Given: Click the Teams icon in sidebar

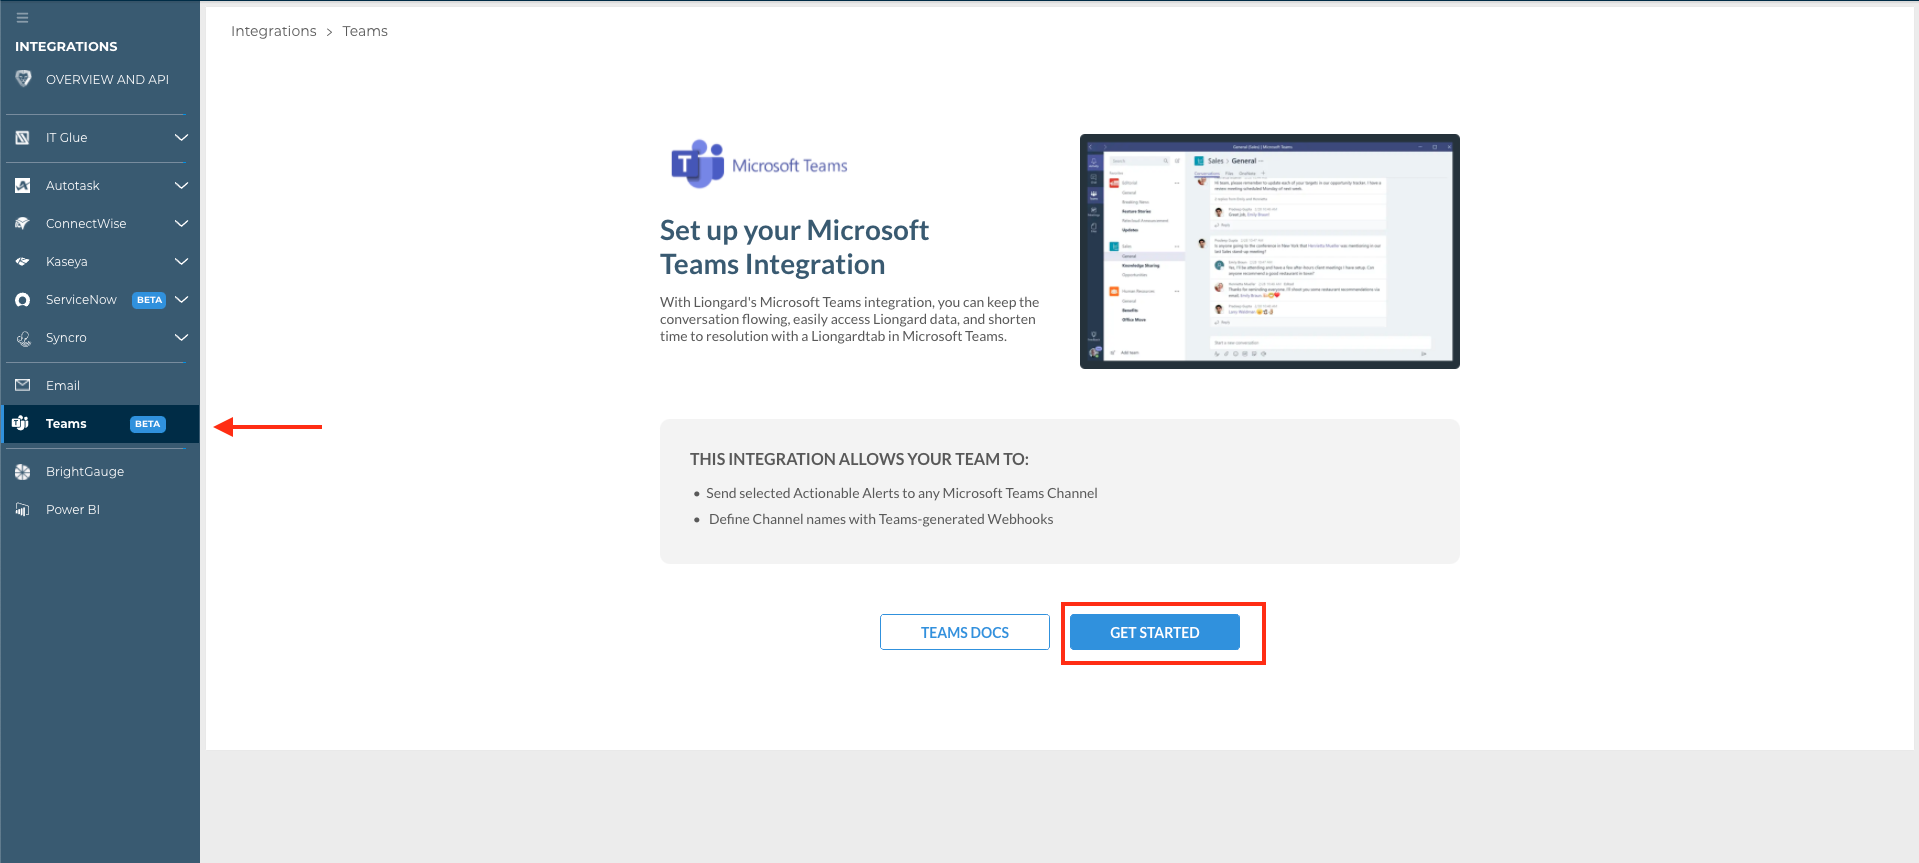Looking at the screenshot, I should click(x=21, y=423).
